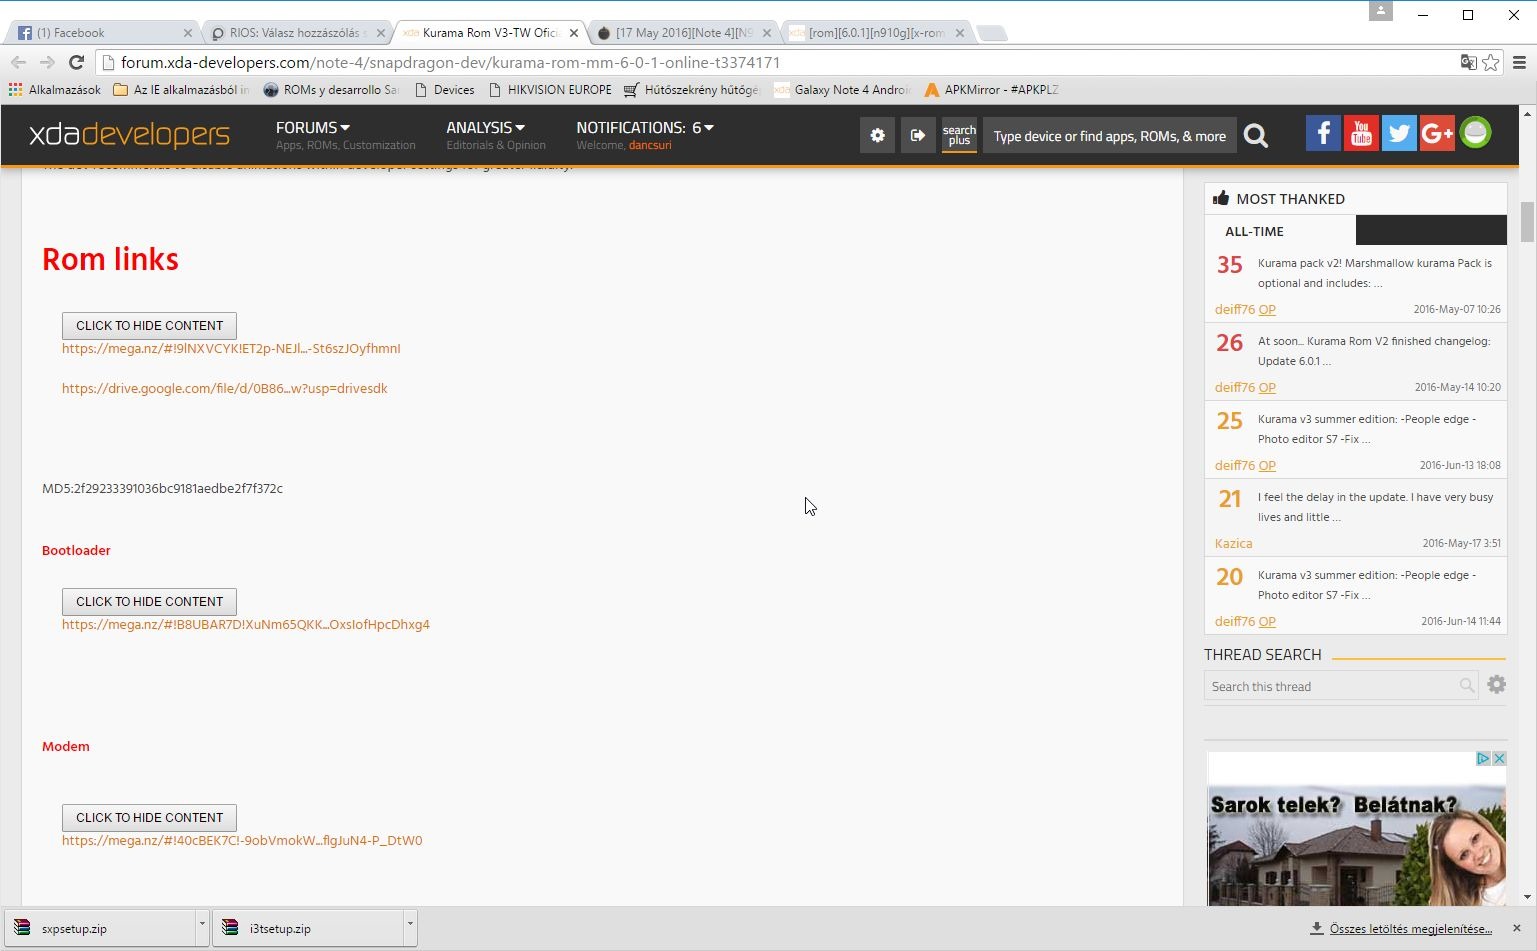This screenshot has height=951, width=1537.
Task: Click the Google Translate icon in address bar
Action: [1468, 62]
